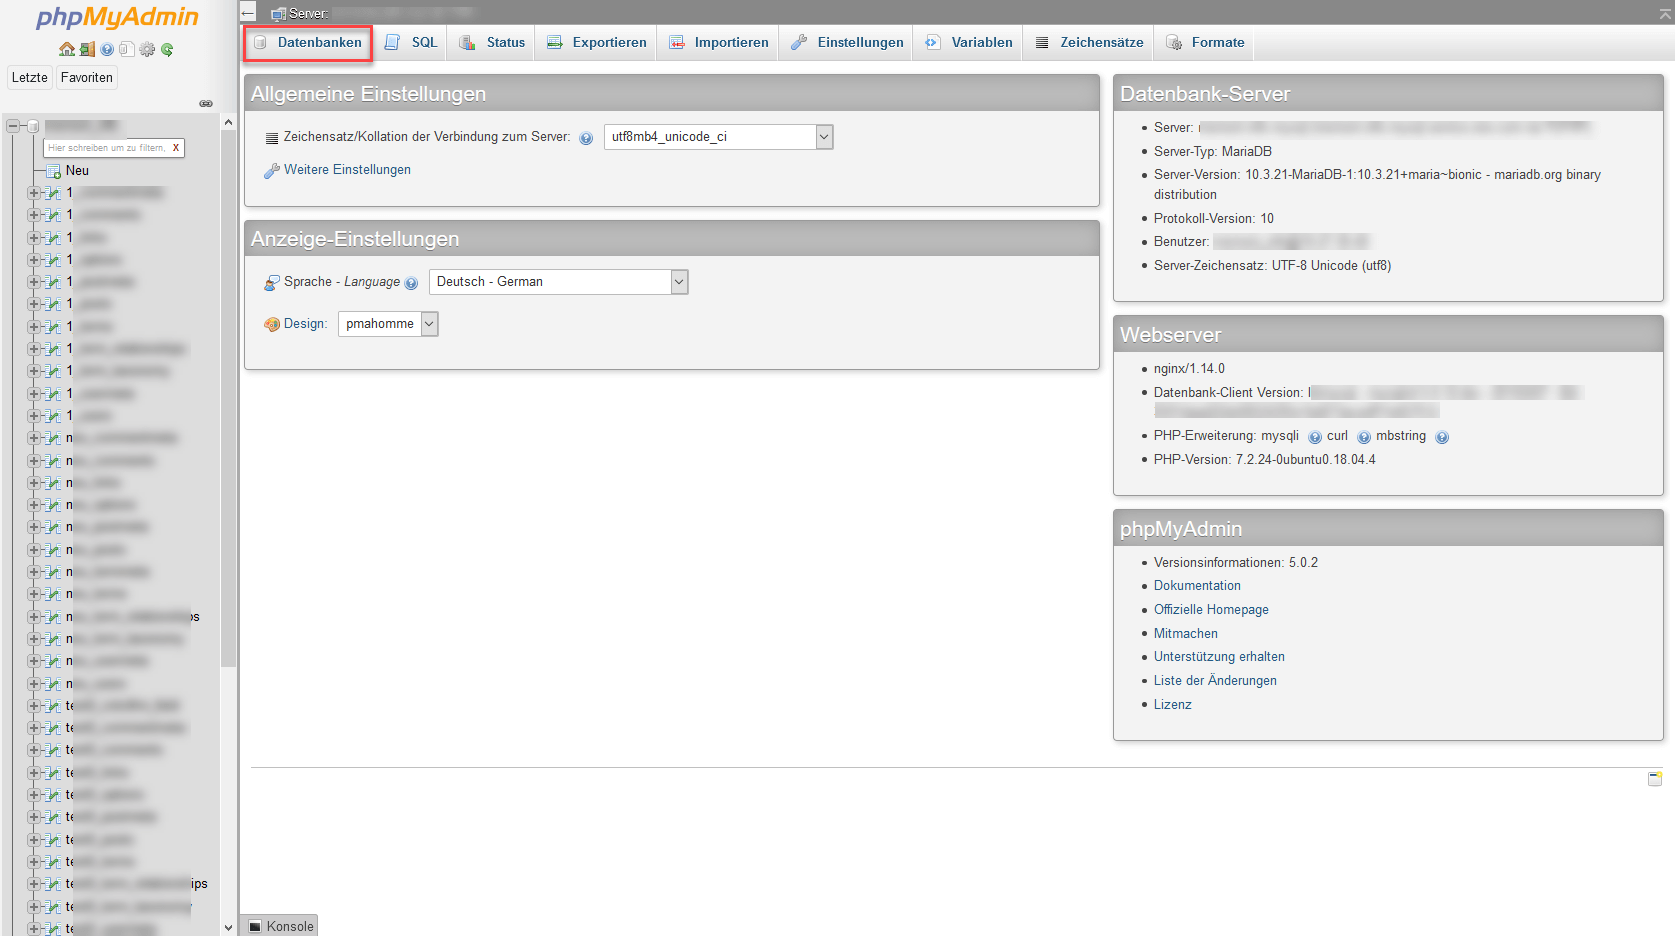Open help icon after mysqli extension

tap(1315, 437)
